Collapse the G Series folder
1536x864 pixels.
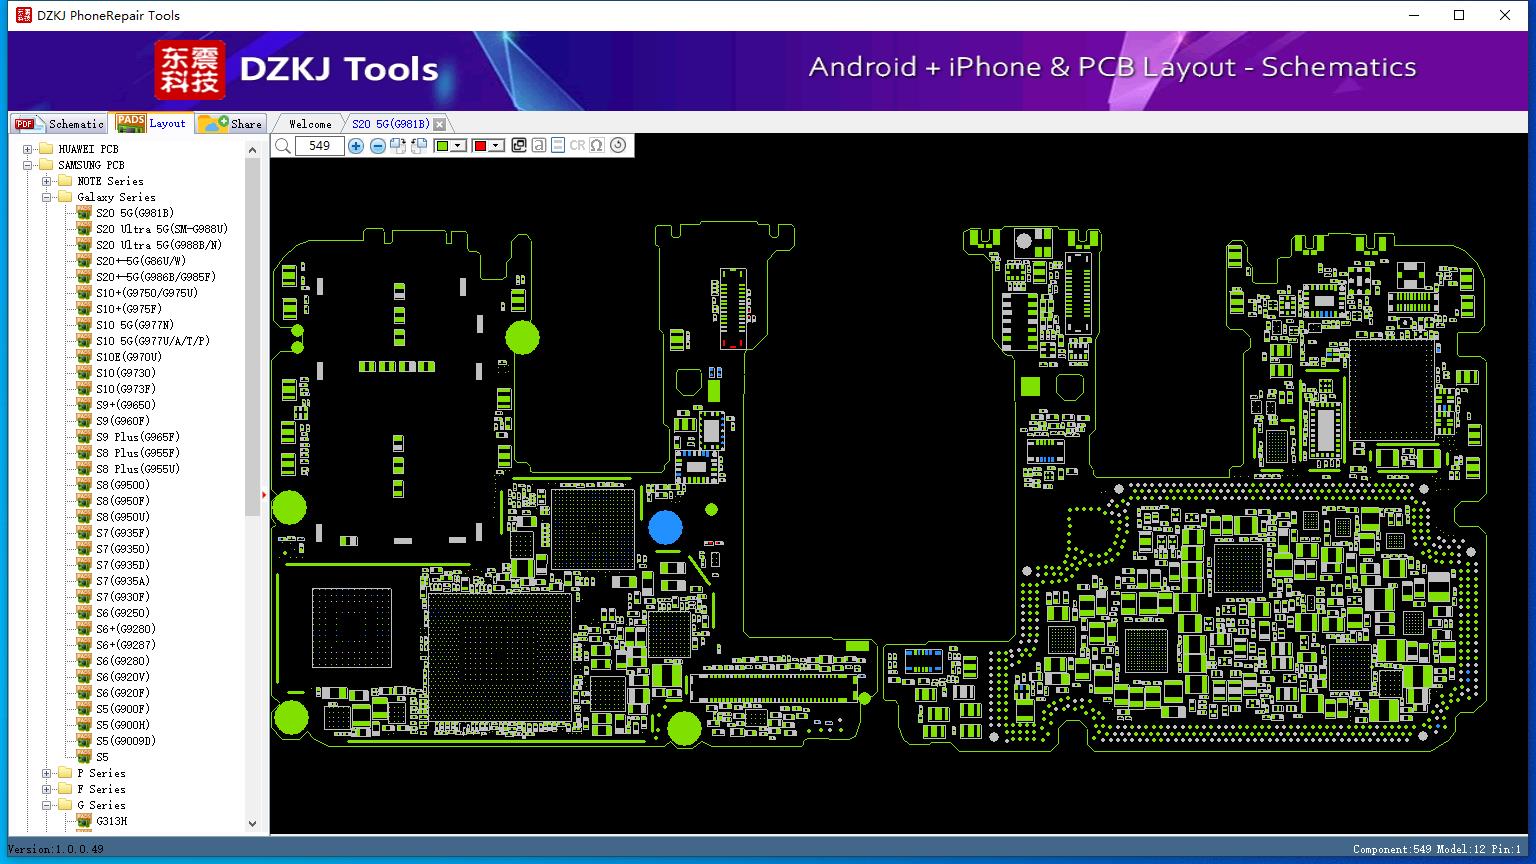click(x=47, y=805)
